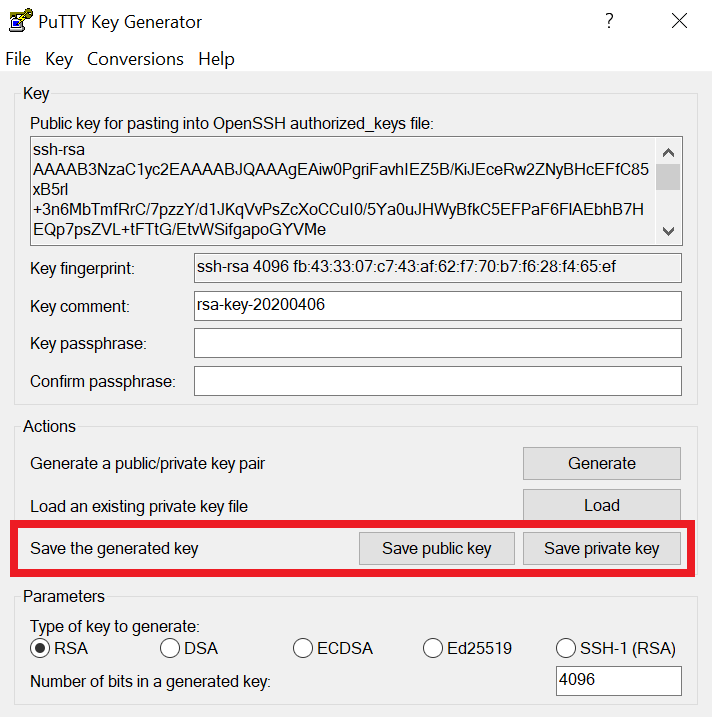Click Save public key button
The image size is (712, 717).
[x=437, y=548]
